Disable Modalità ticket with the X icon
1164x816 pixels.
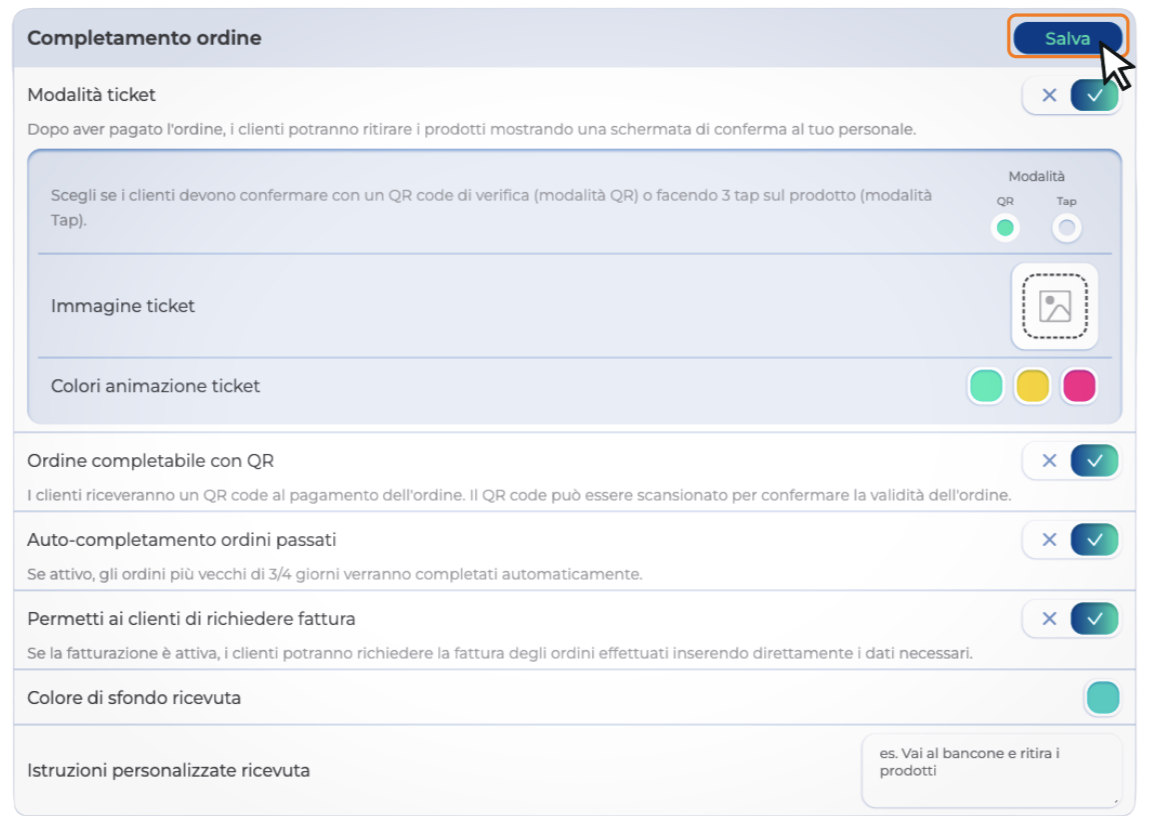pyautogui.click(x=1049, y=96)
